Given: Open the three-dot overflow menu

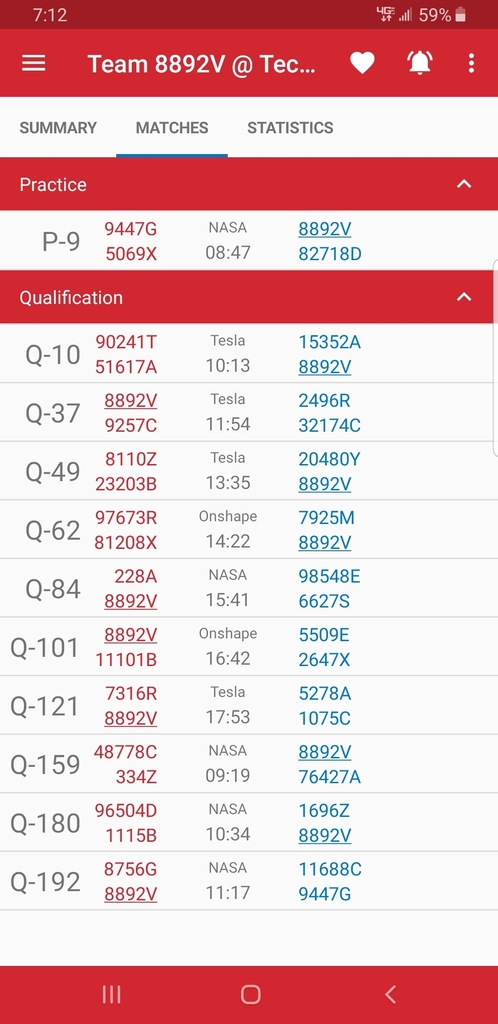Looking at the screenshot, I should (471, 63).
